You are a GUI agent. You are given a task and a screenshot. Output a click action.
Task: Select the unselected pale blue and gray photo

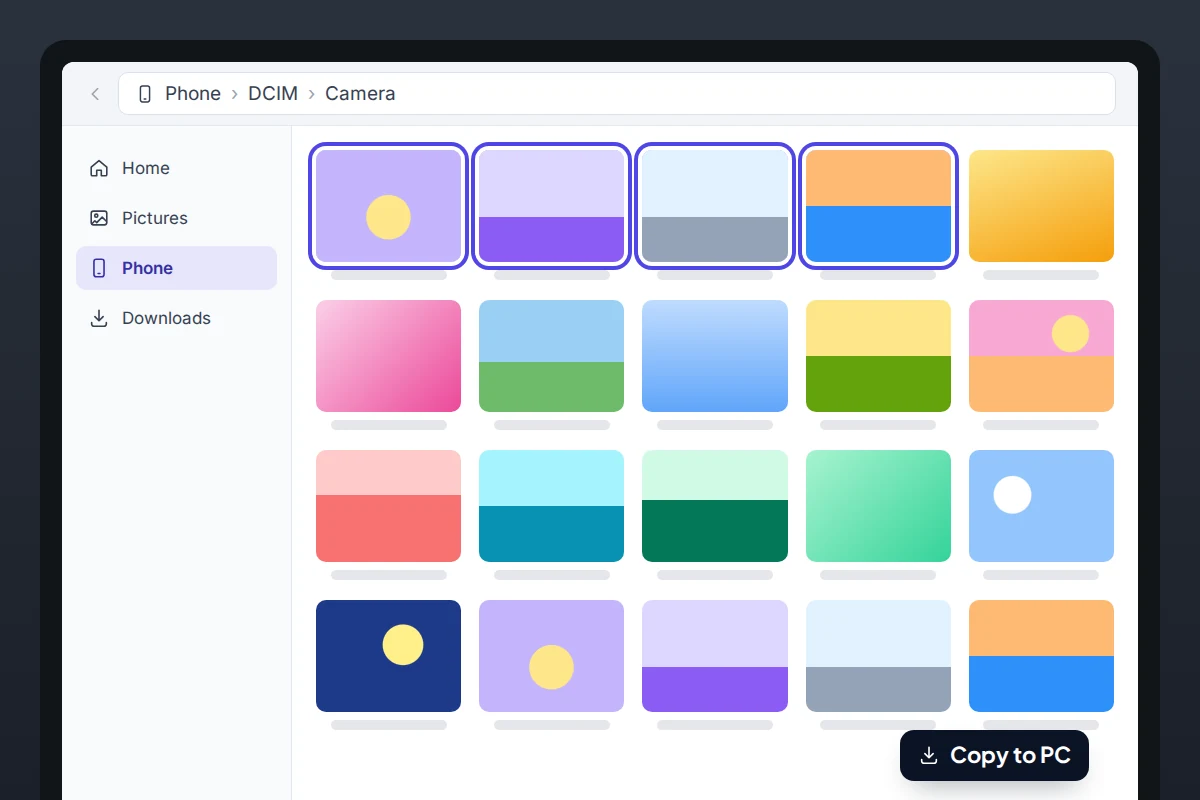pos(878,656)
